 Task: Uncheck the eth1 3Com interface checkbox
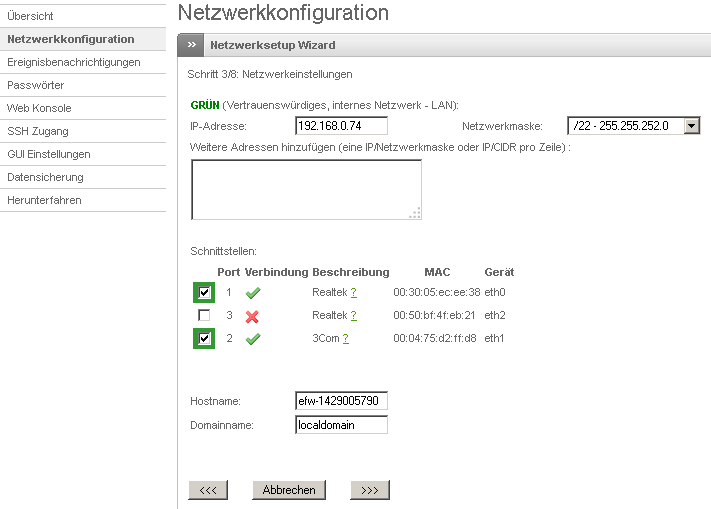[205, 339]
